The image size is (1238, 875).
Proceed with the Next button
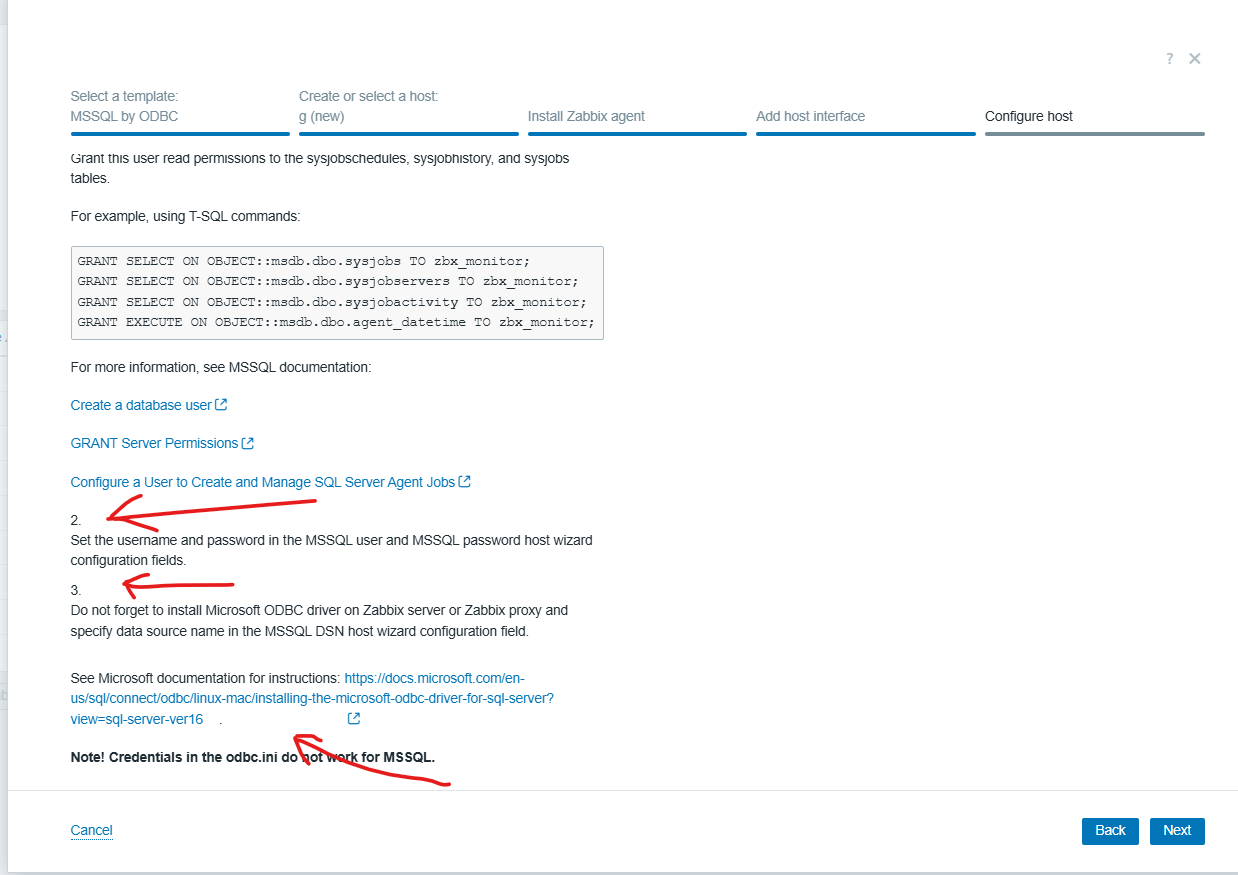point(1177,830)
